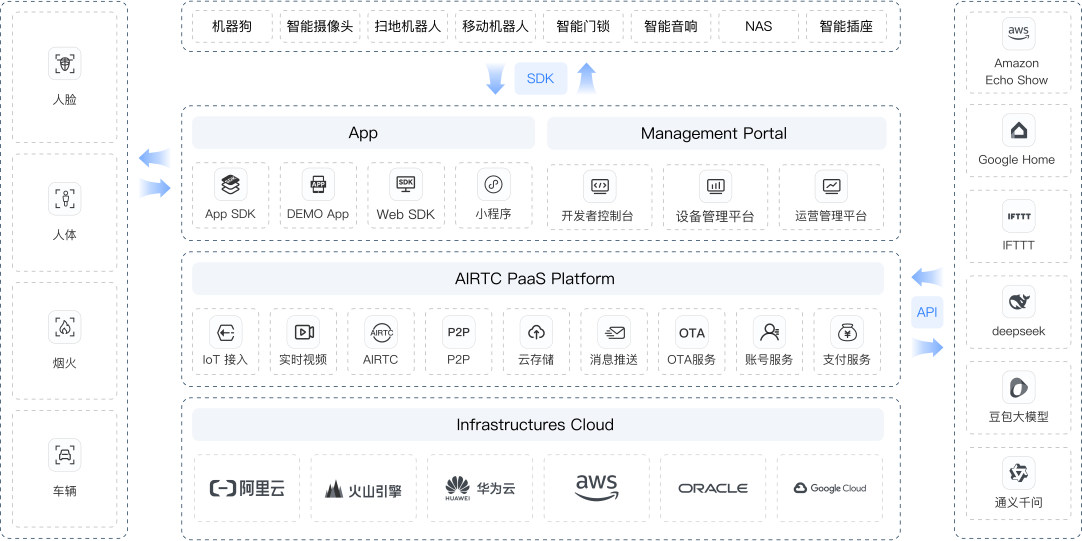Click the IoT 接入 icon
This screenshot has width=1082, height=541.
[x=226, y=333]
